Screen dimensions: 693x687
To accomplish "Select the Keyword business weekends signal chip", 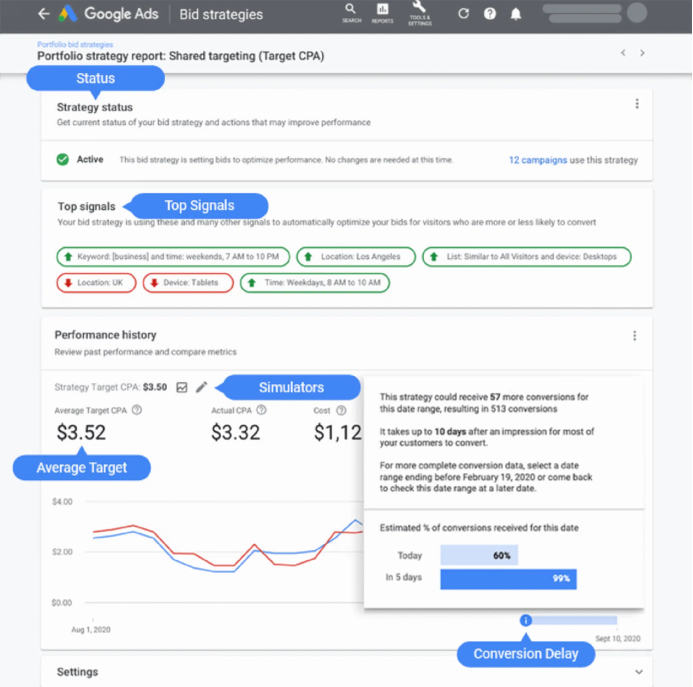I will (x=173, y=257).
